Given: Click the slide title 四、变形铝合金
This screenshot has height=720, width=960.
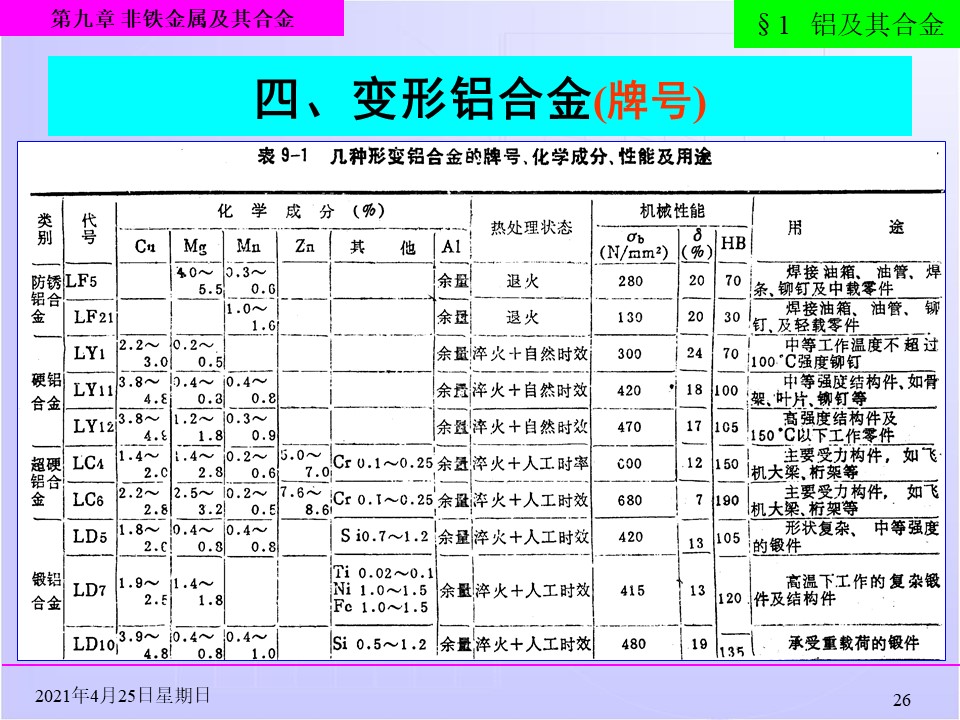Looking at the screenshot, I should [x=422, y=99].
